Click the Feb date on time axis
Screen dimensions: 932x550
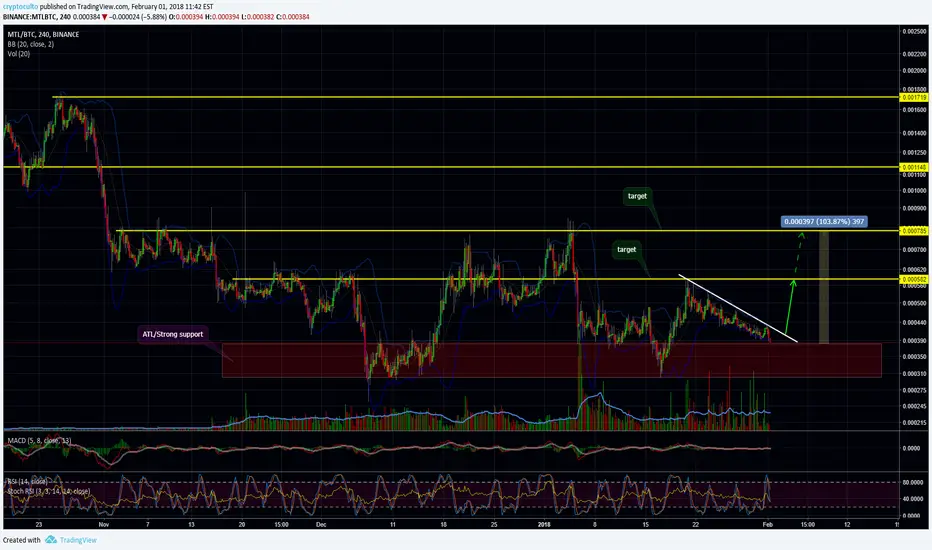(x=767, y=524)
